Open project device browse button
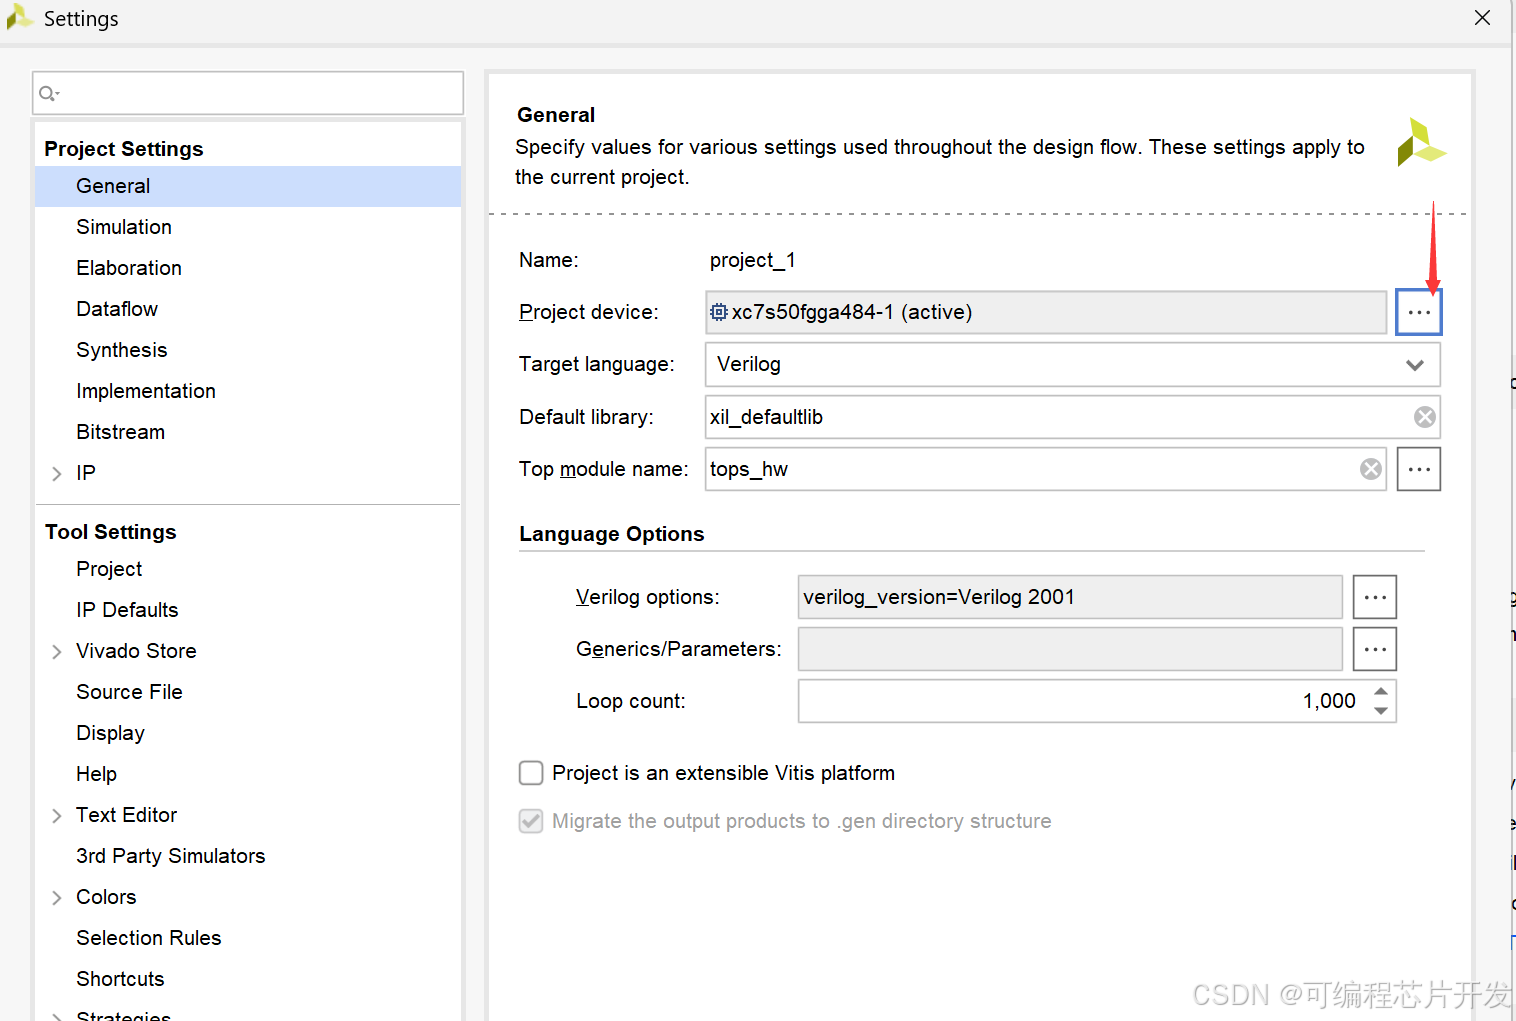This screenshot has height=1021, width=1516. (1418, 313)
